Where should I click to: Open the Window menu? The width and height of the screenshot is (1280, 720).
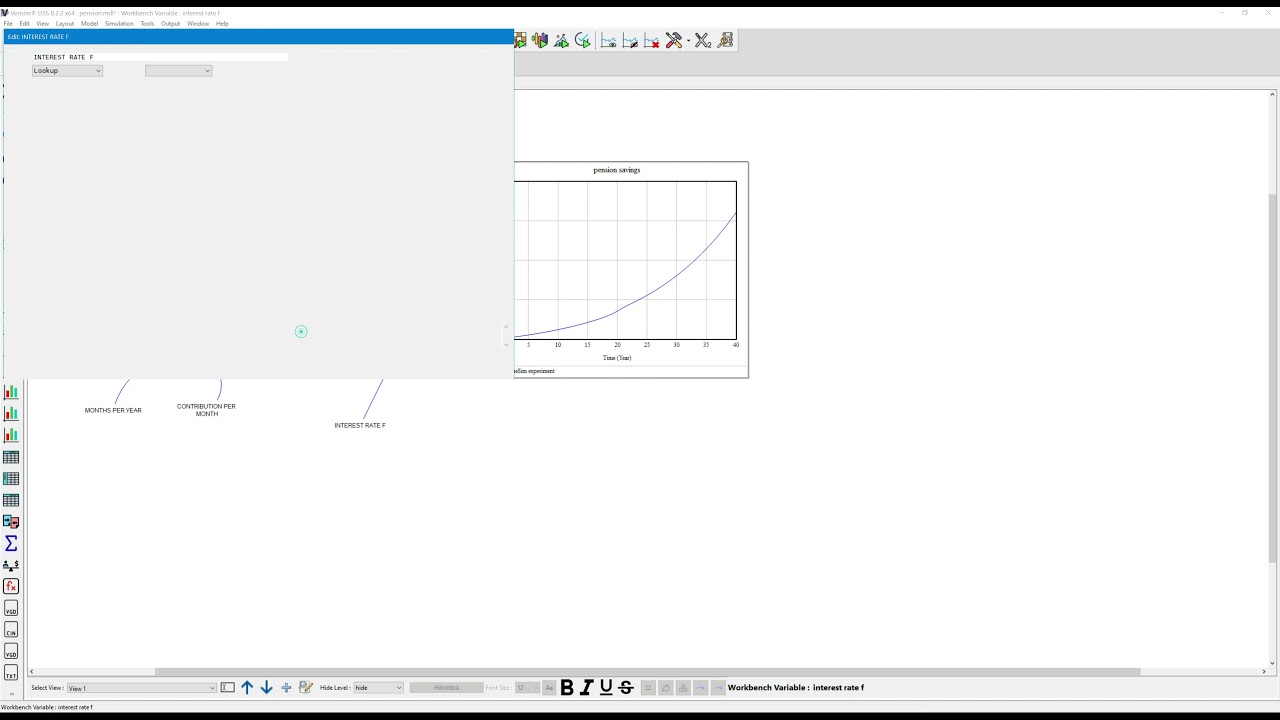point(198,23)
